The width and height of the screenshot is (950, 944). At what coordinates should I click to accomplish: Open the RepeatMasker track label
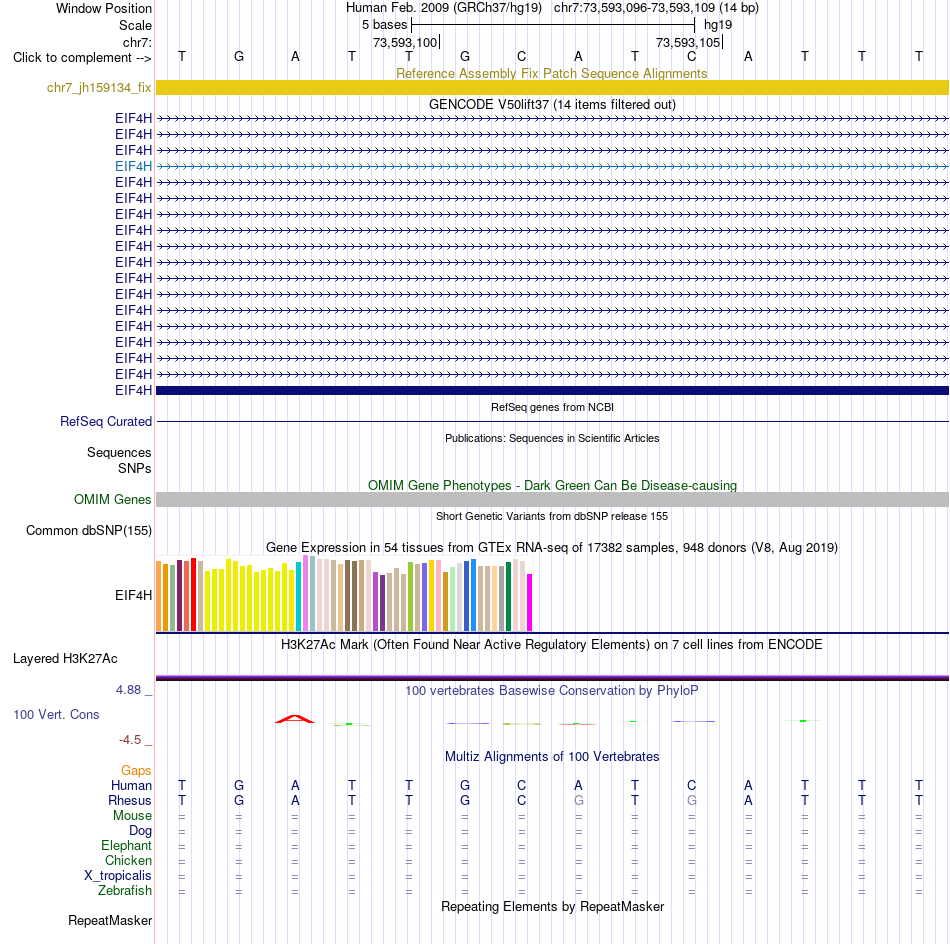coord(110,920)
